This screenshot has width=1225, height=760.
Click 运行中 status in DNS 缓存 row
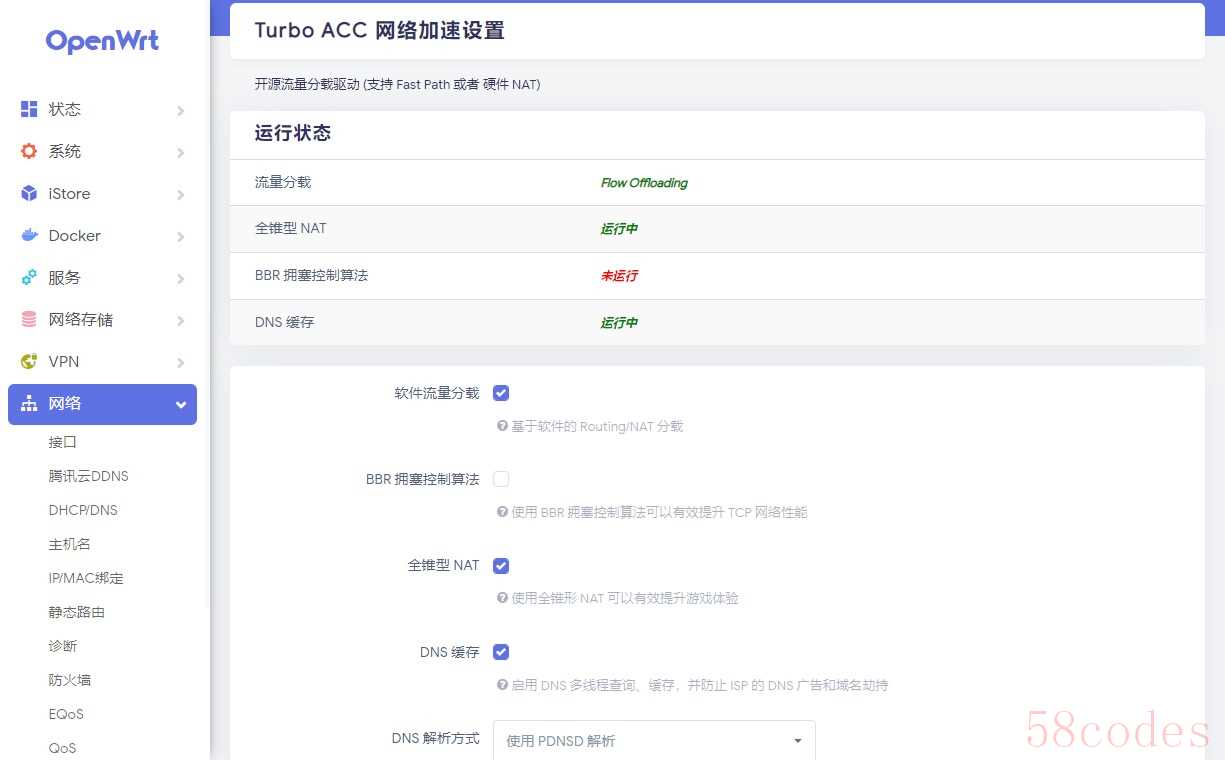click(619, 323)
